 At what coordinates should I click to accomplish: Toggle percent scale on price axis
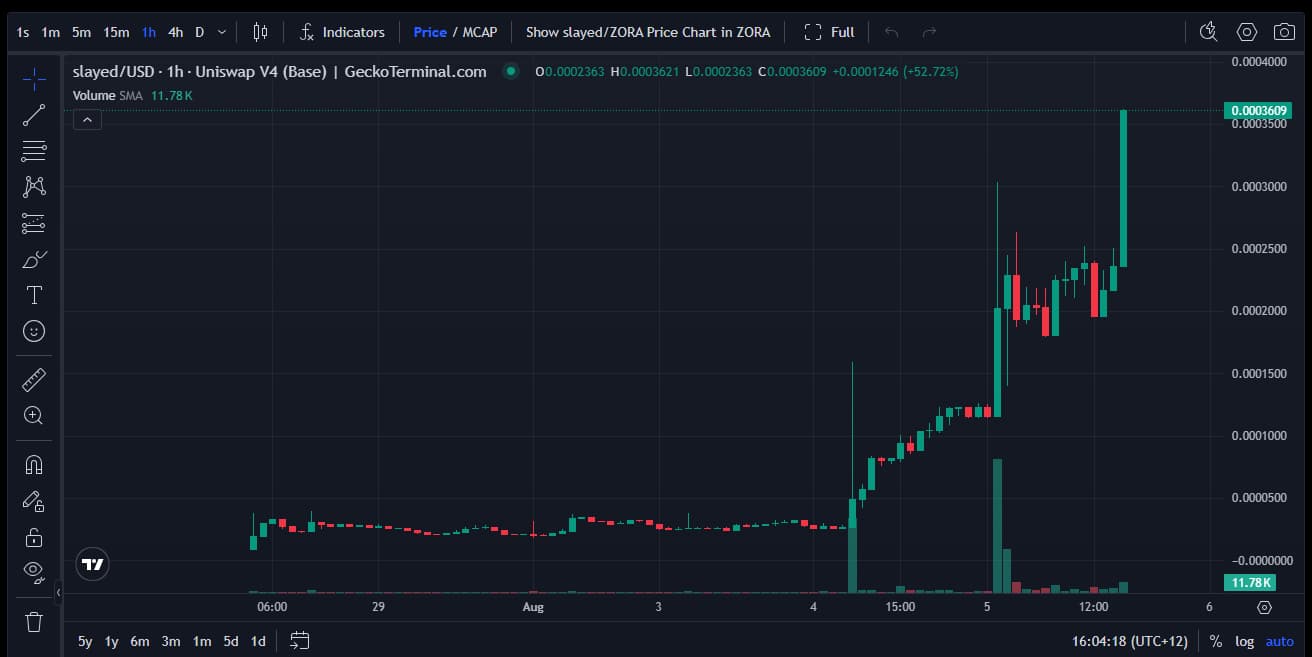(1216, 641)
